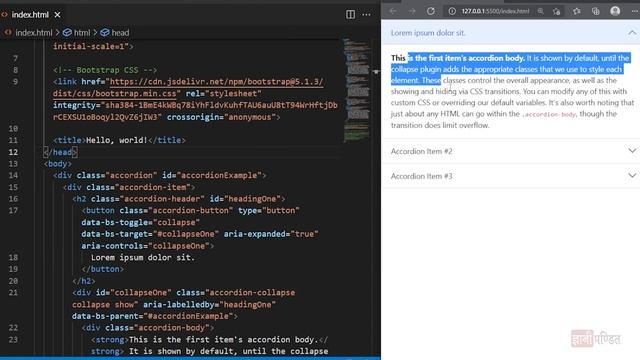Click the HTML file icon in the tab

tap(4, 15)
